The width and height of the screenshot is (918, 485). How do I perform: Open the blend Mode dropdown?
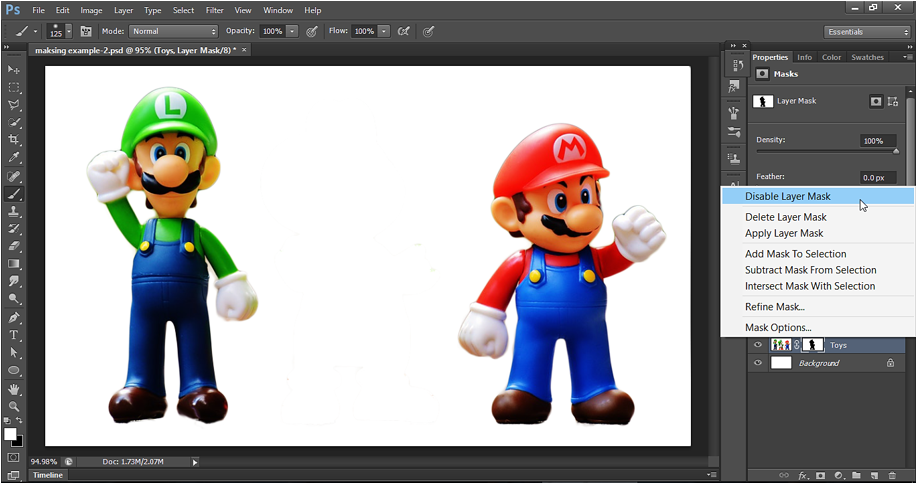click(173, 32)
